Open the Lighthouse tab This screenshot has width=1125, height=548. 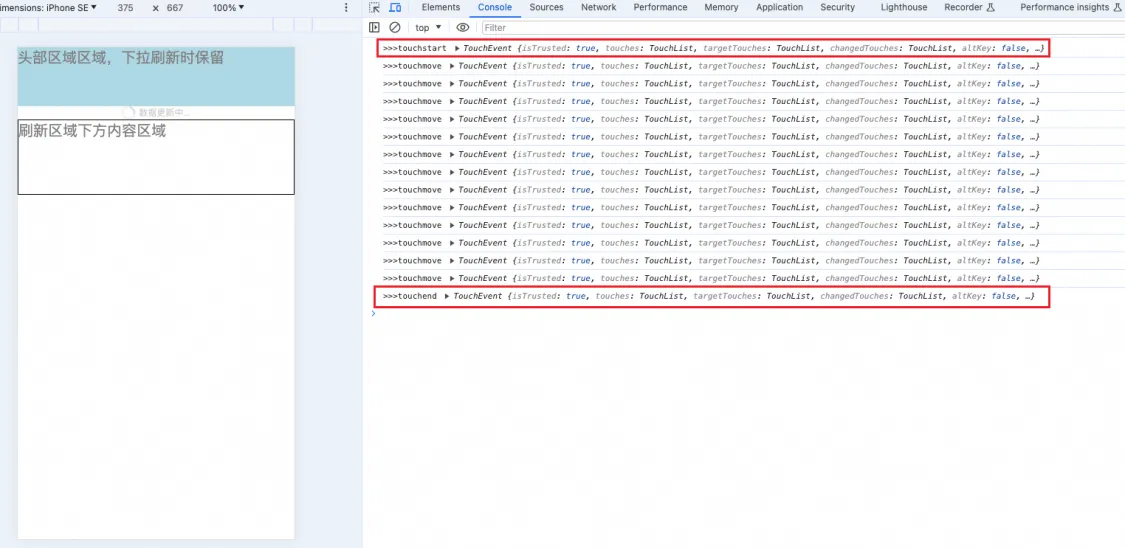tap(903, 7)
